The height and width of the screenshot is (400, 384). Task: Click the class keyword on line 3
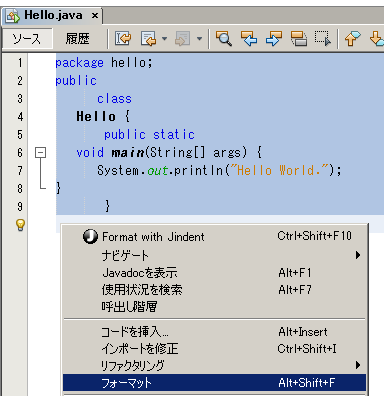pyautogui.click(x=114, y=99)
